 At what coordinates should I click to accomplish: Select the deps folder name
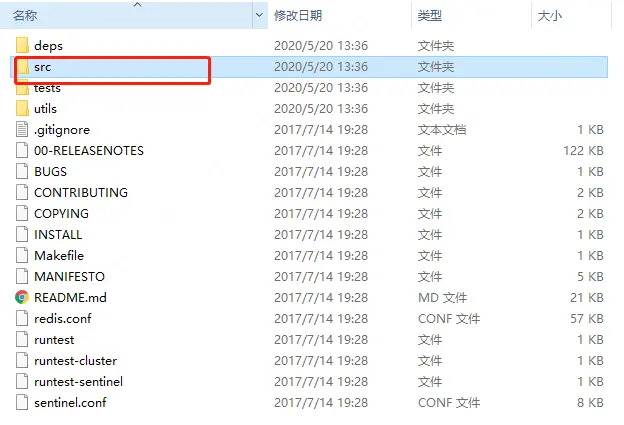click(x=49, y=46)
